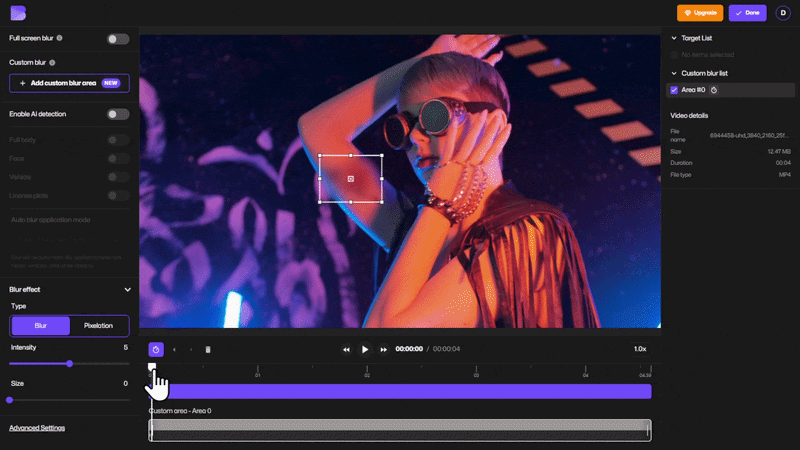Image resolution: width=800 pixels, height=450 pixels.
Task: Open Advanced Settings link
Action: tap(37, 428)
